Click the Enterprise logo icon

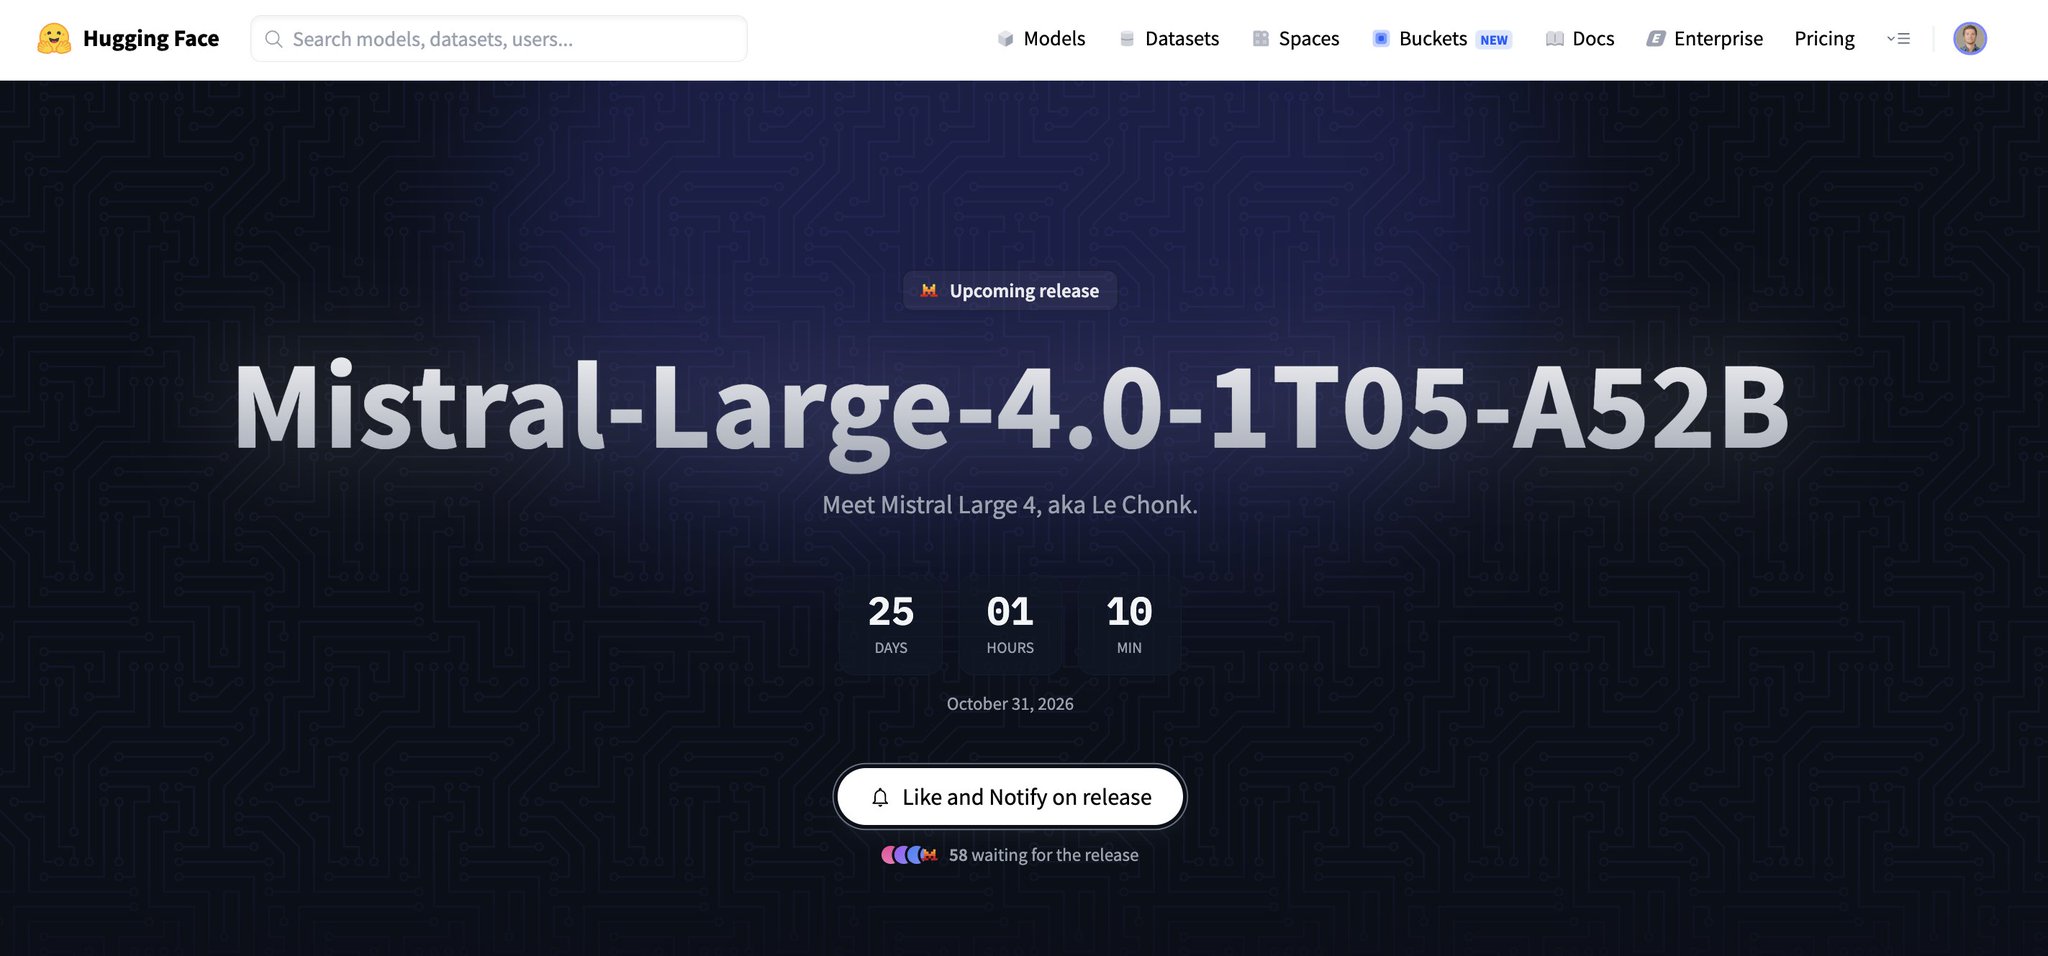coord(1656,39)
